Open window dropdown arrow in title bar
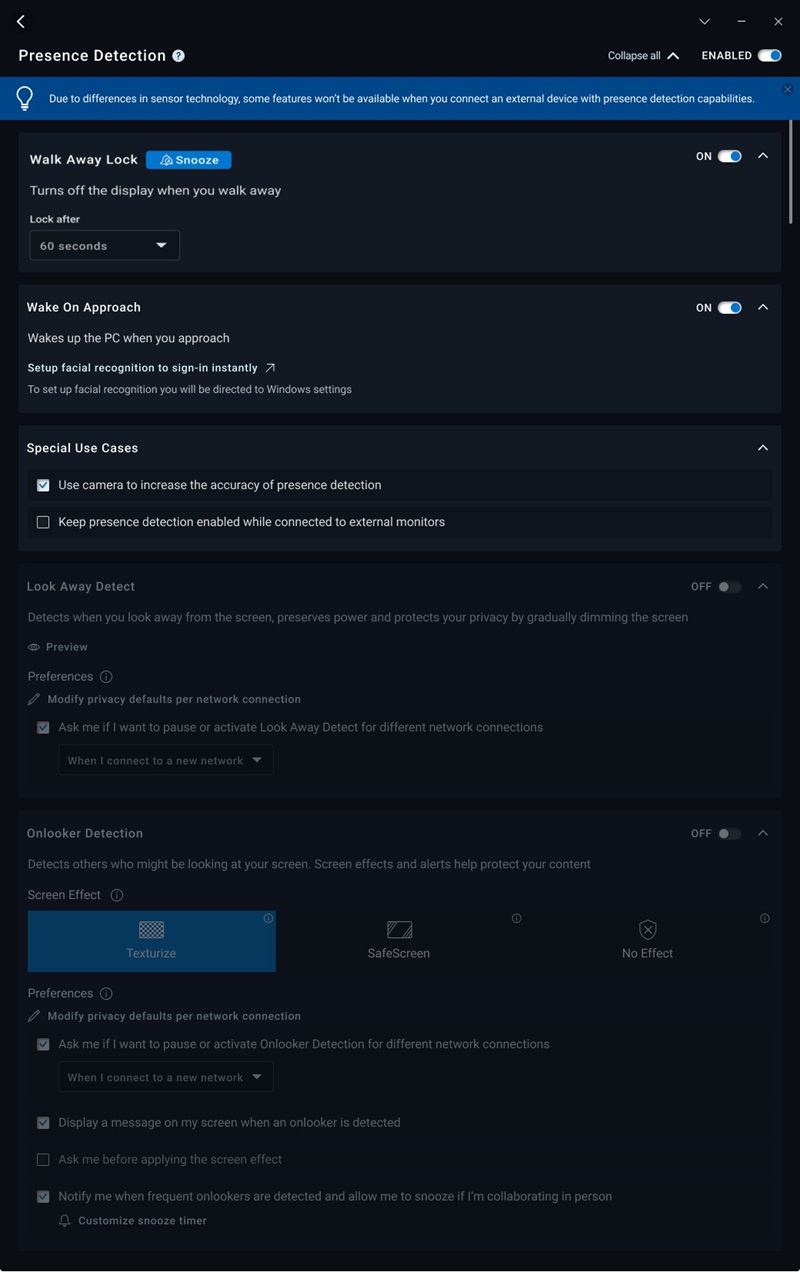 [704, 21]
